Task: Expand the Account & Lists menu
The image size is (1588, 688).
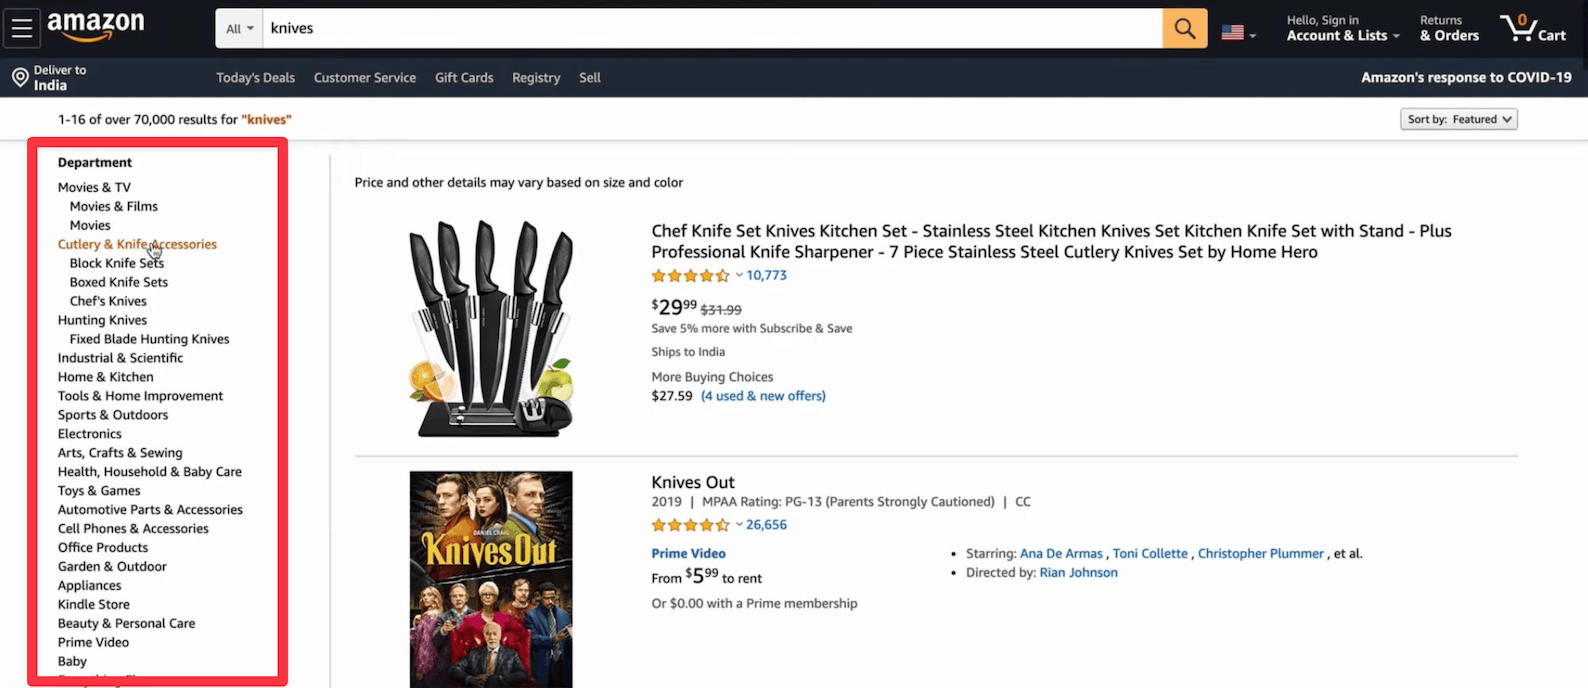Action: pyautogui.click(x=1342, y=35)
